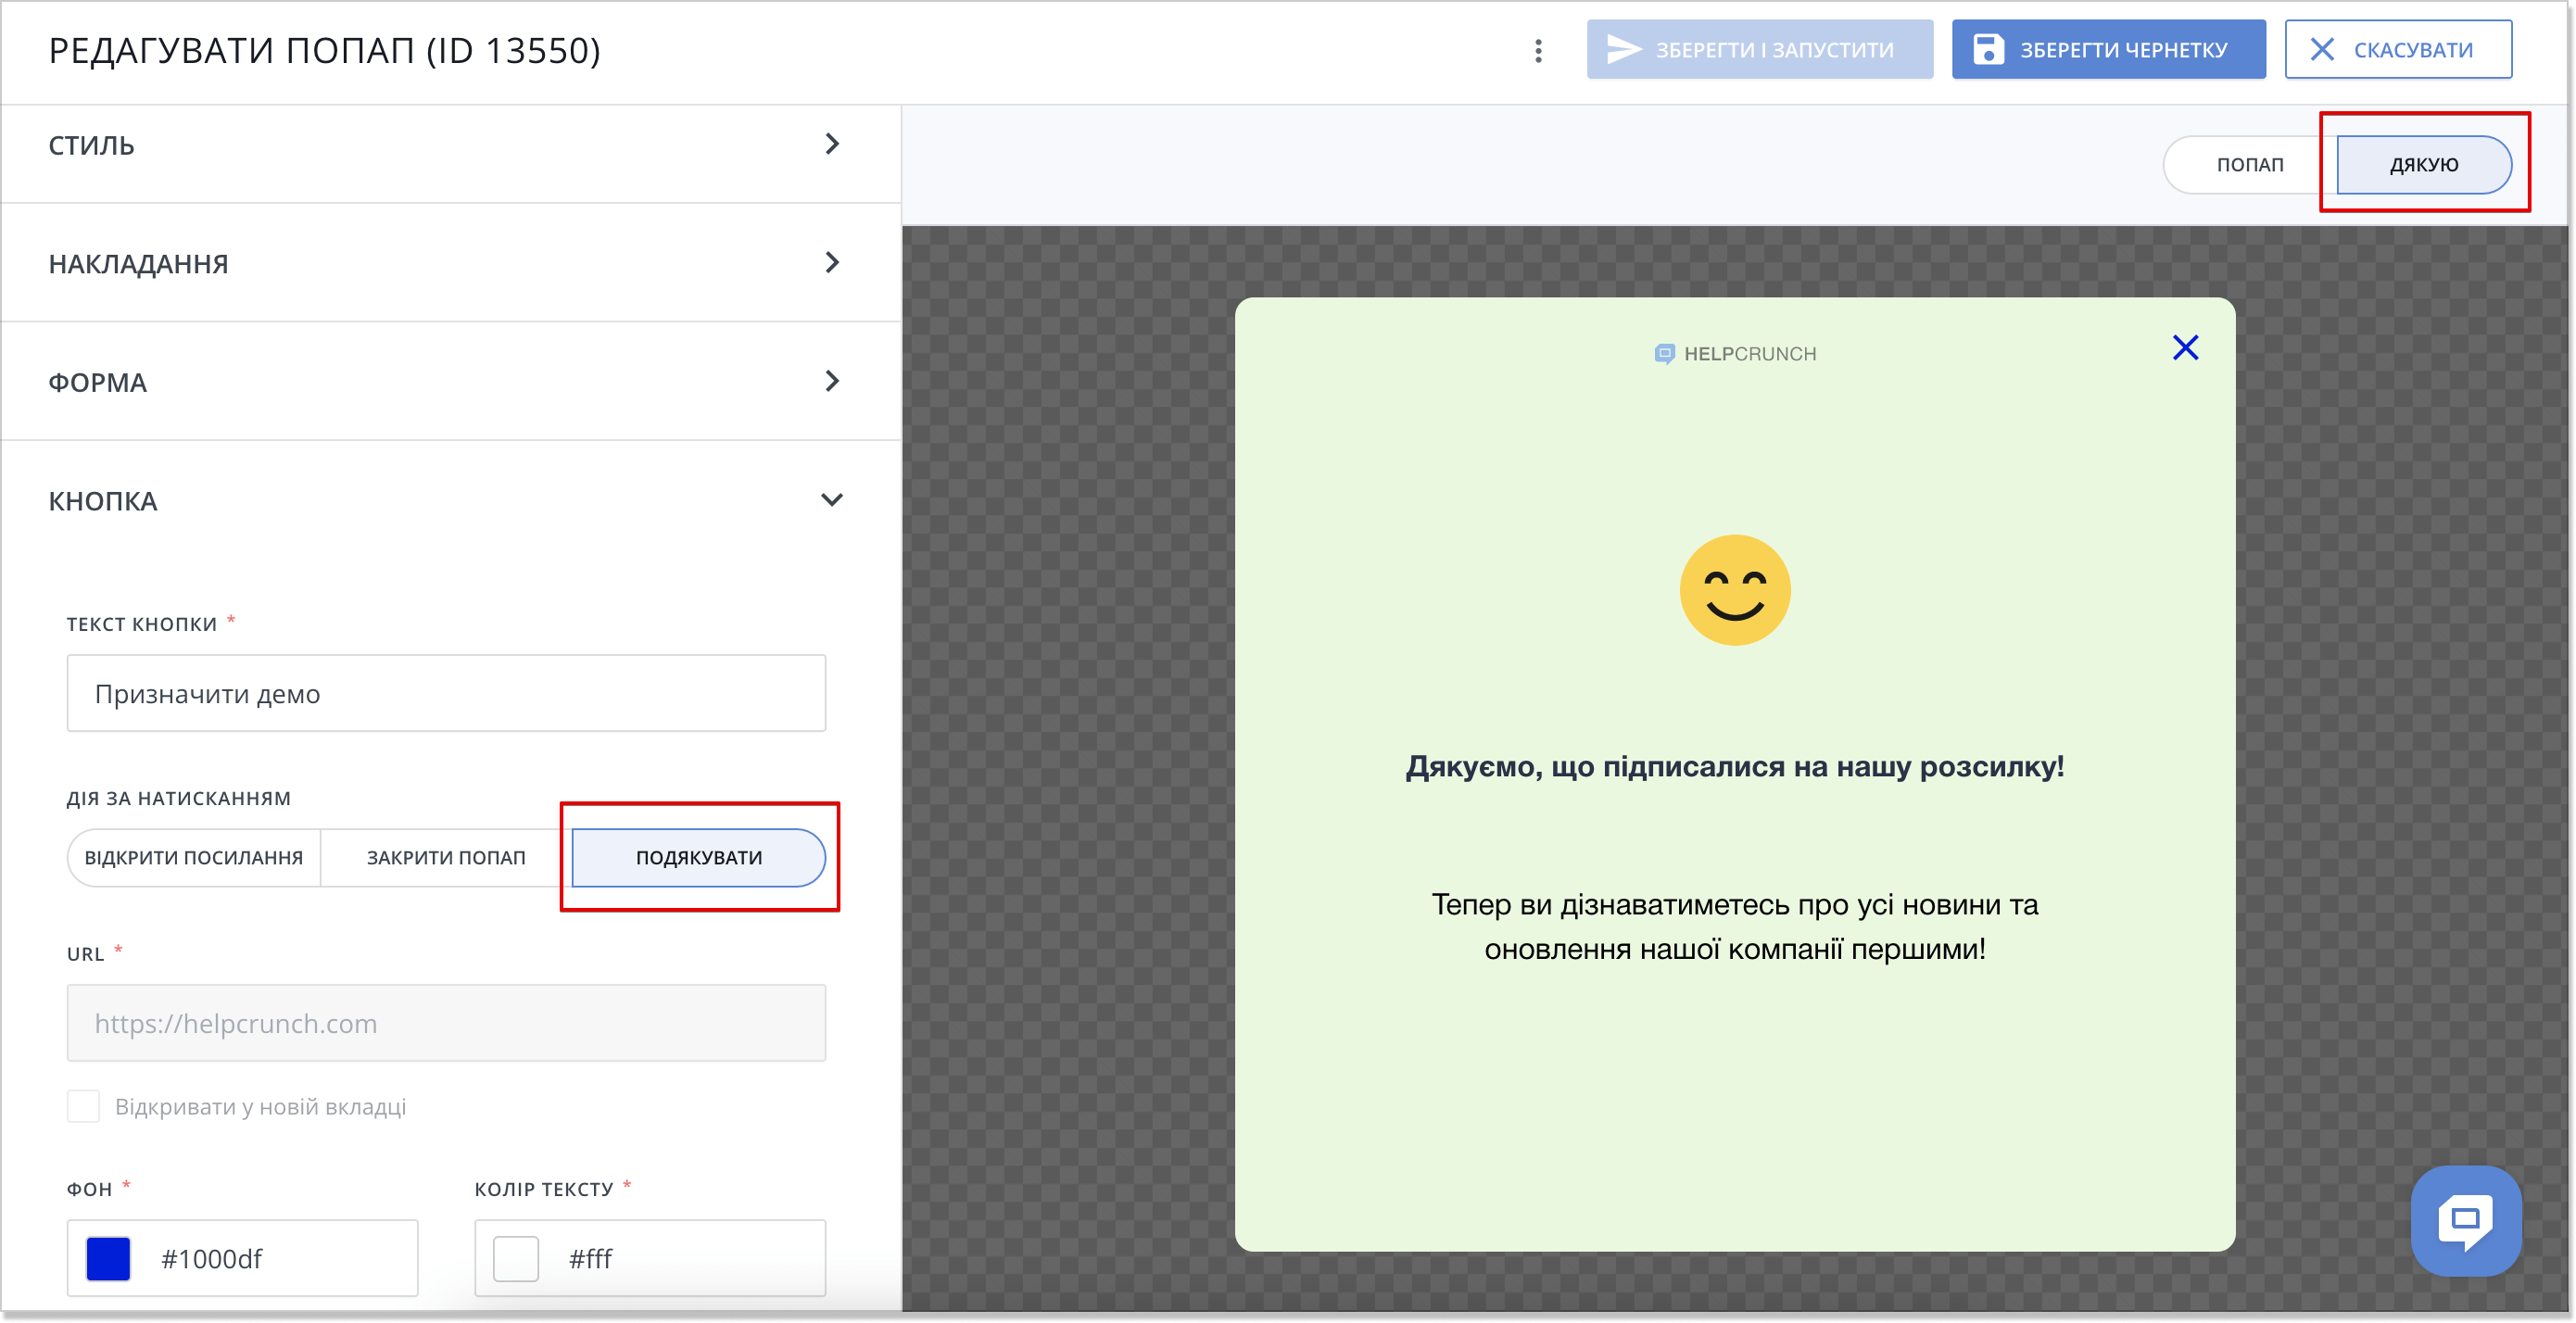Screen dimensions: 2576x1323
Task: Open the three-dot options menu
Action: click(x=1537, y=51)
